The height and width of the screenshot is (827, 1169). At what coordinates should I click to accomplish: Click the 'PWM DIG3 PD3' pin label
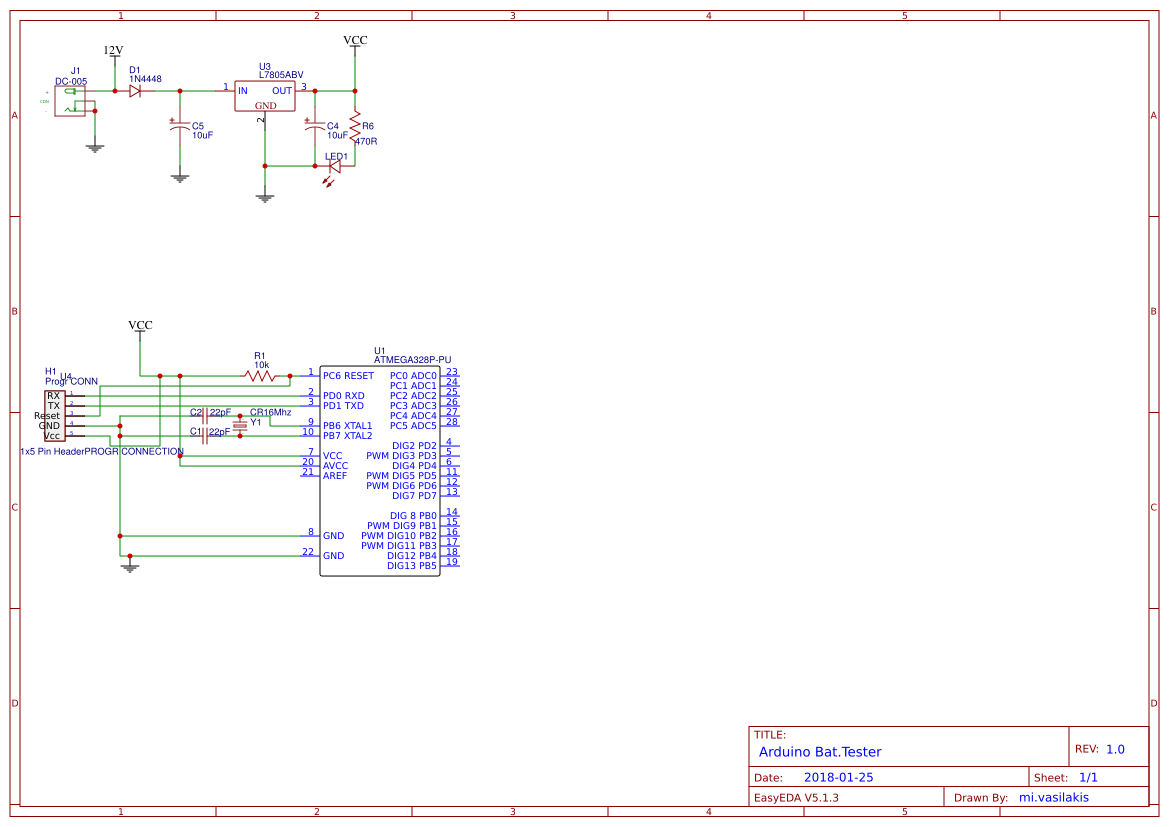point(401,456)
